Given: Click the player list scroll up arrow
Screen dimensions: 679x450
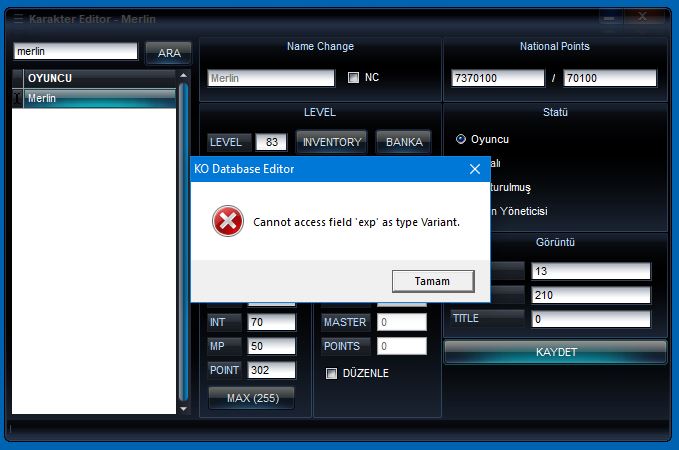Looking at the screenshot, I should pyautogui.click(x=184, y=76).
